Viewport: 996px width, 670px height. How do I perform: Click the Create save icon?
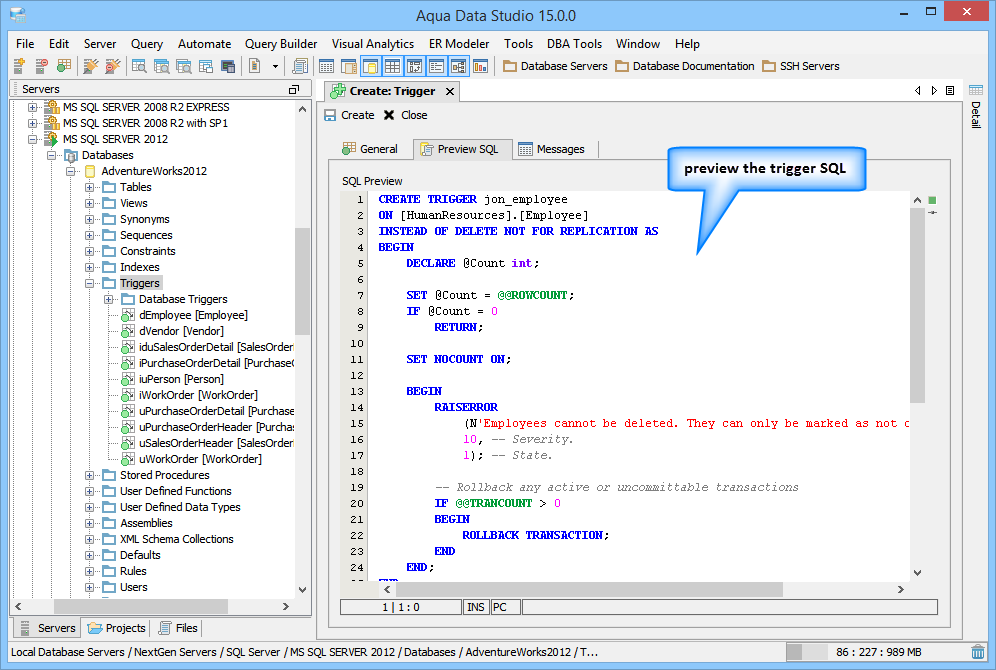tap(330, 115)
